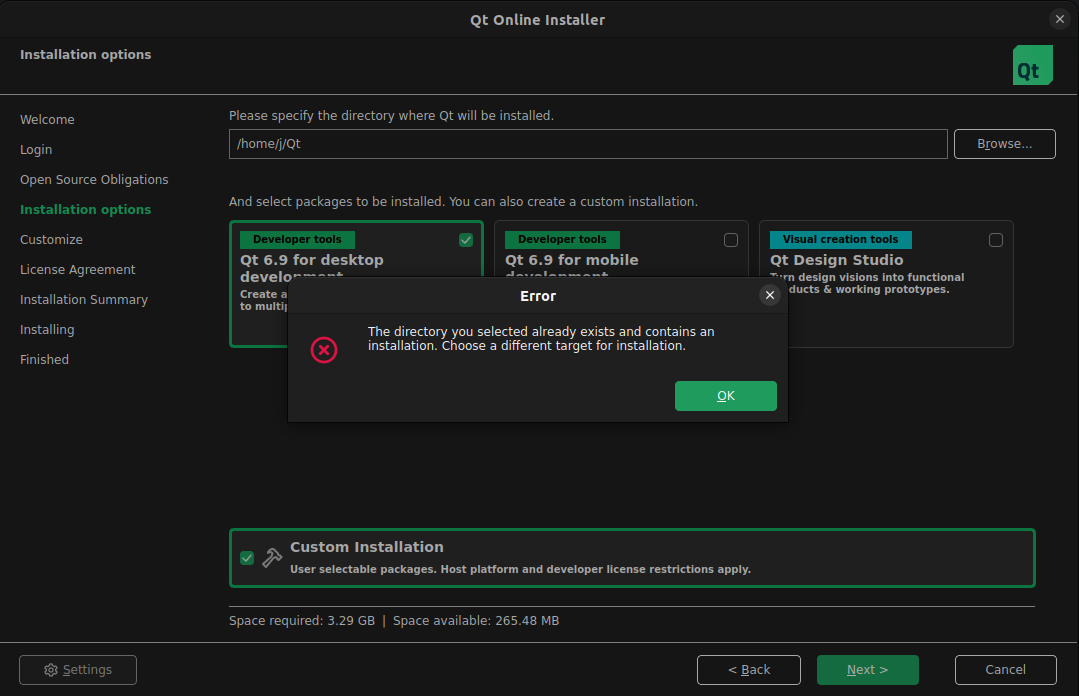
Task: Click 'And select packages to be installed' text
Action: [x=463, y=202]
